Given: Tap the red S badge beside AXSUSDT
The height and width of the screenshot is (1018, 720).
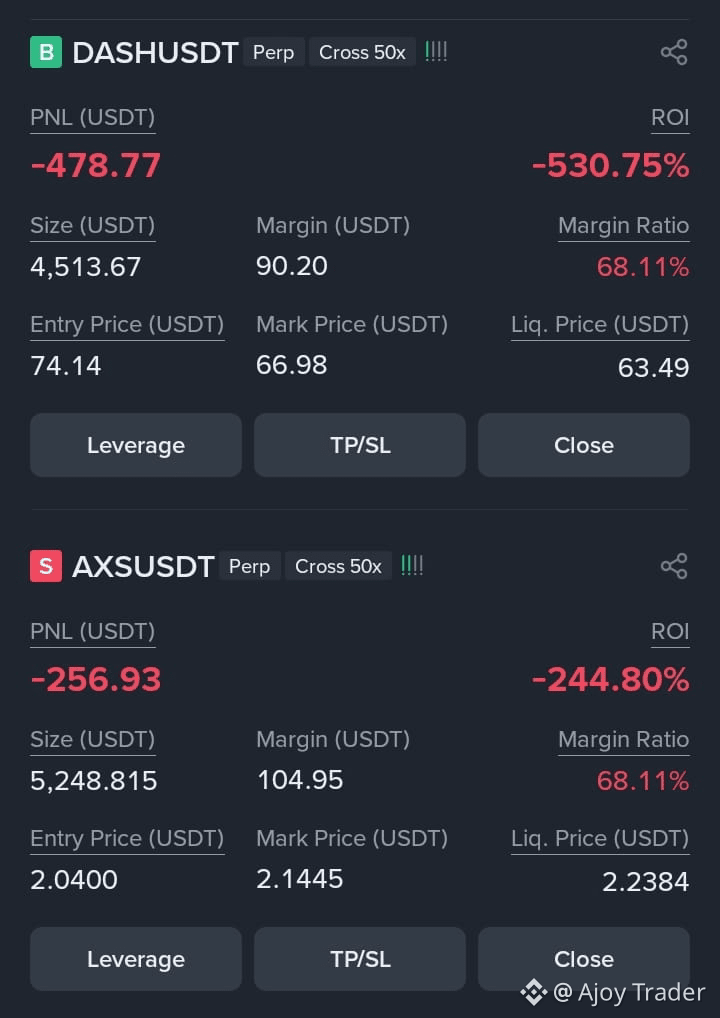Looking at the screenshot, I should [x=46, y=566].
